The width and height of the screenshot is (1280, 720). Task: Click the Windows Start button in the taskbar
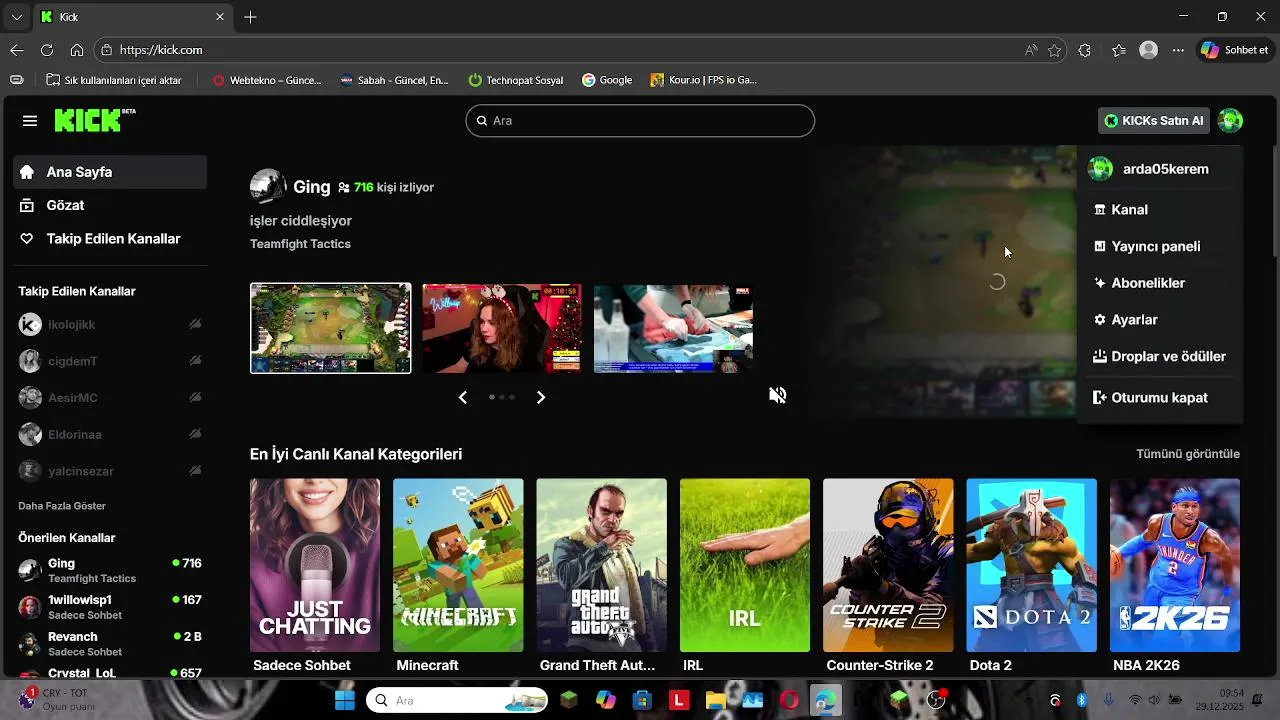click(344, 700)
